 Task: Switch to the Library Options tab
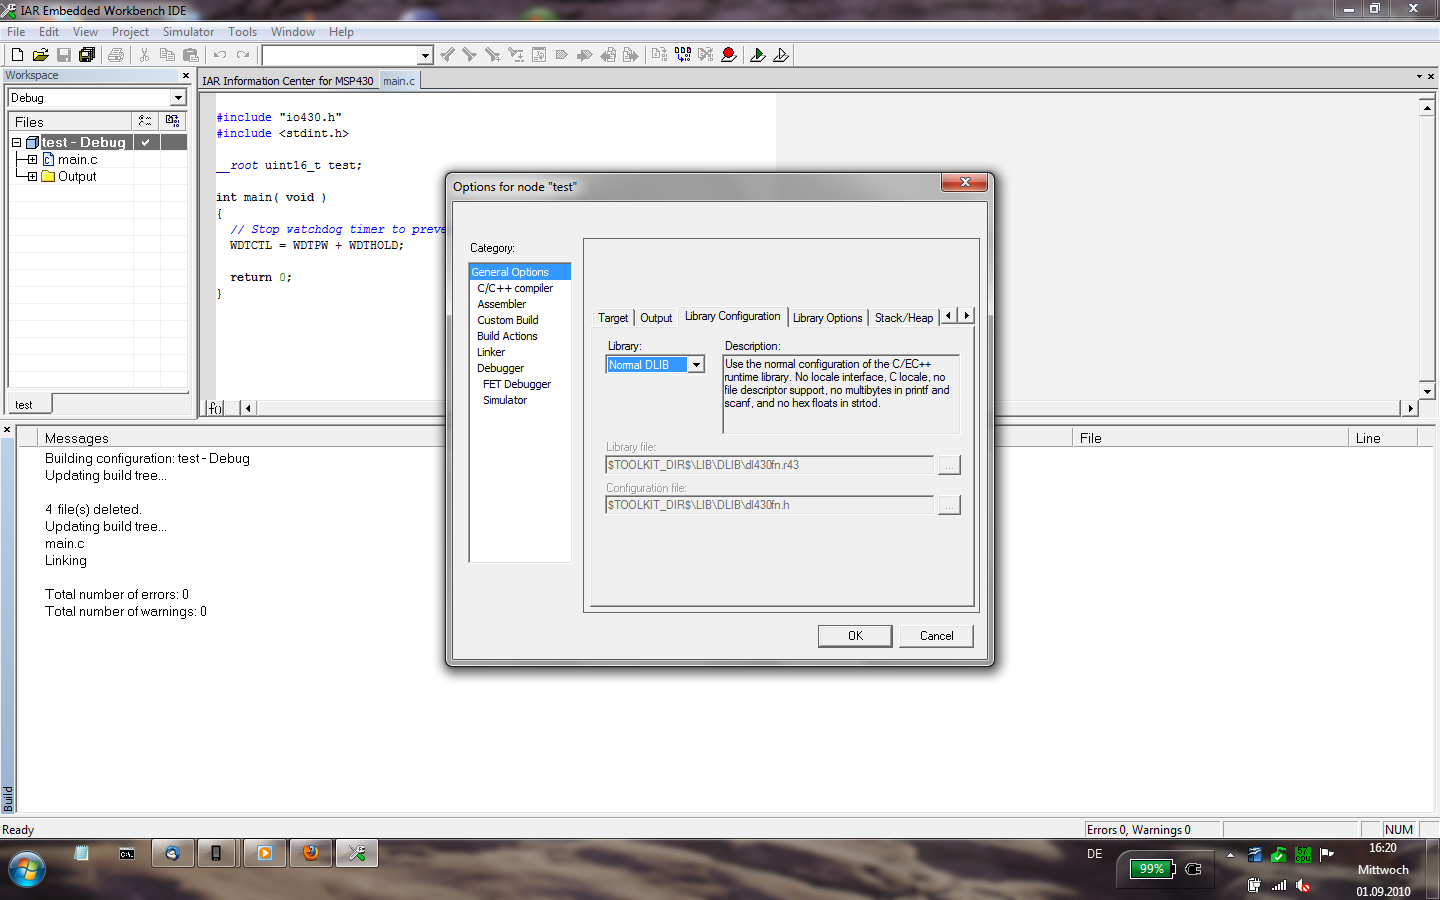[x=827, y=318]
